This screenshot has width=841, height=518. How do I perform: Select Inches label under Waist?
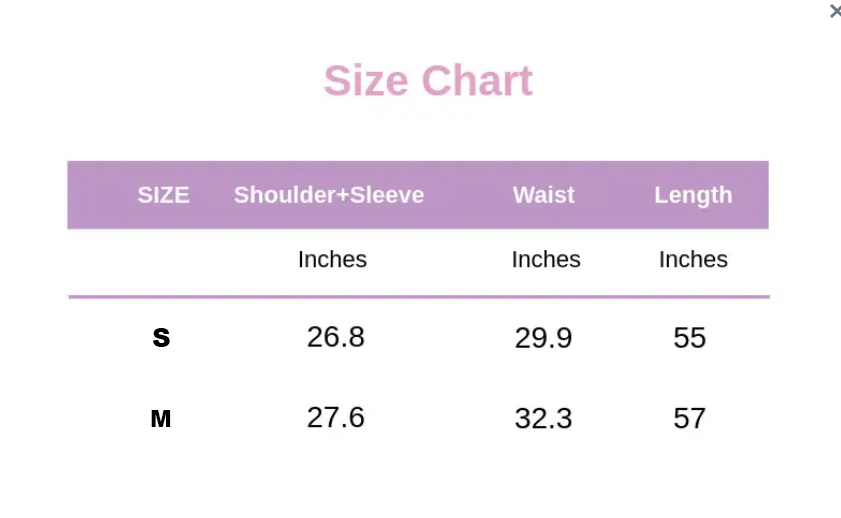click(546, 260)
